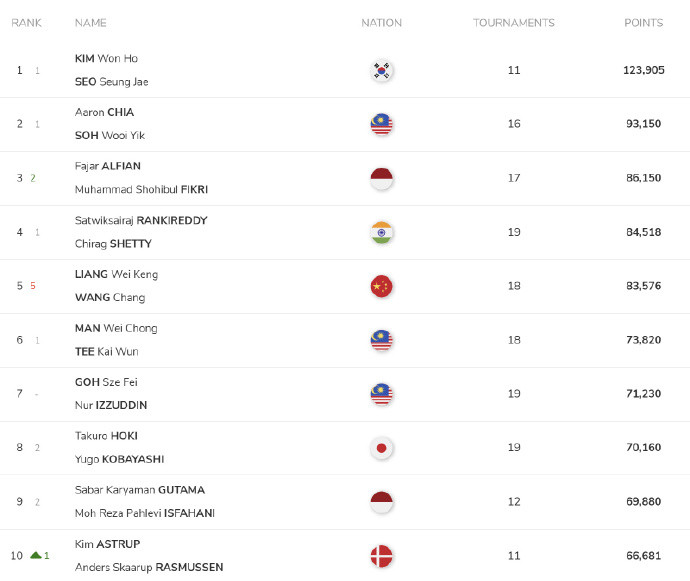
Task: Open Chirag SHETTY player link
Action: click(113, 244)
